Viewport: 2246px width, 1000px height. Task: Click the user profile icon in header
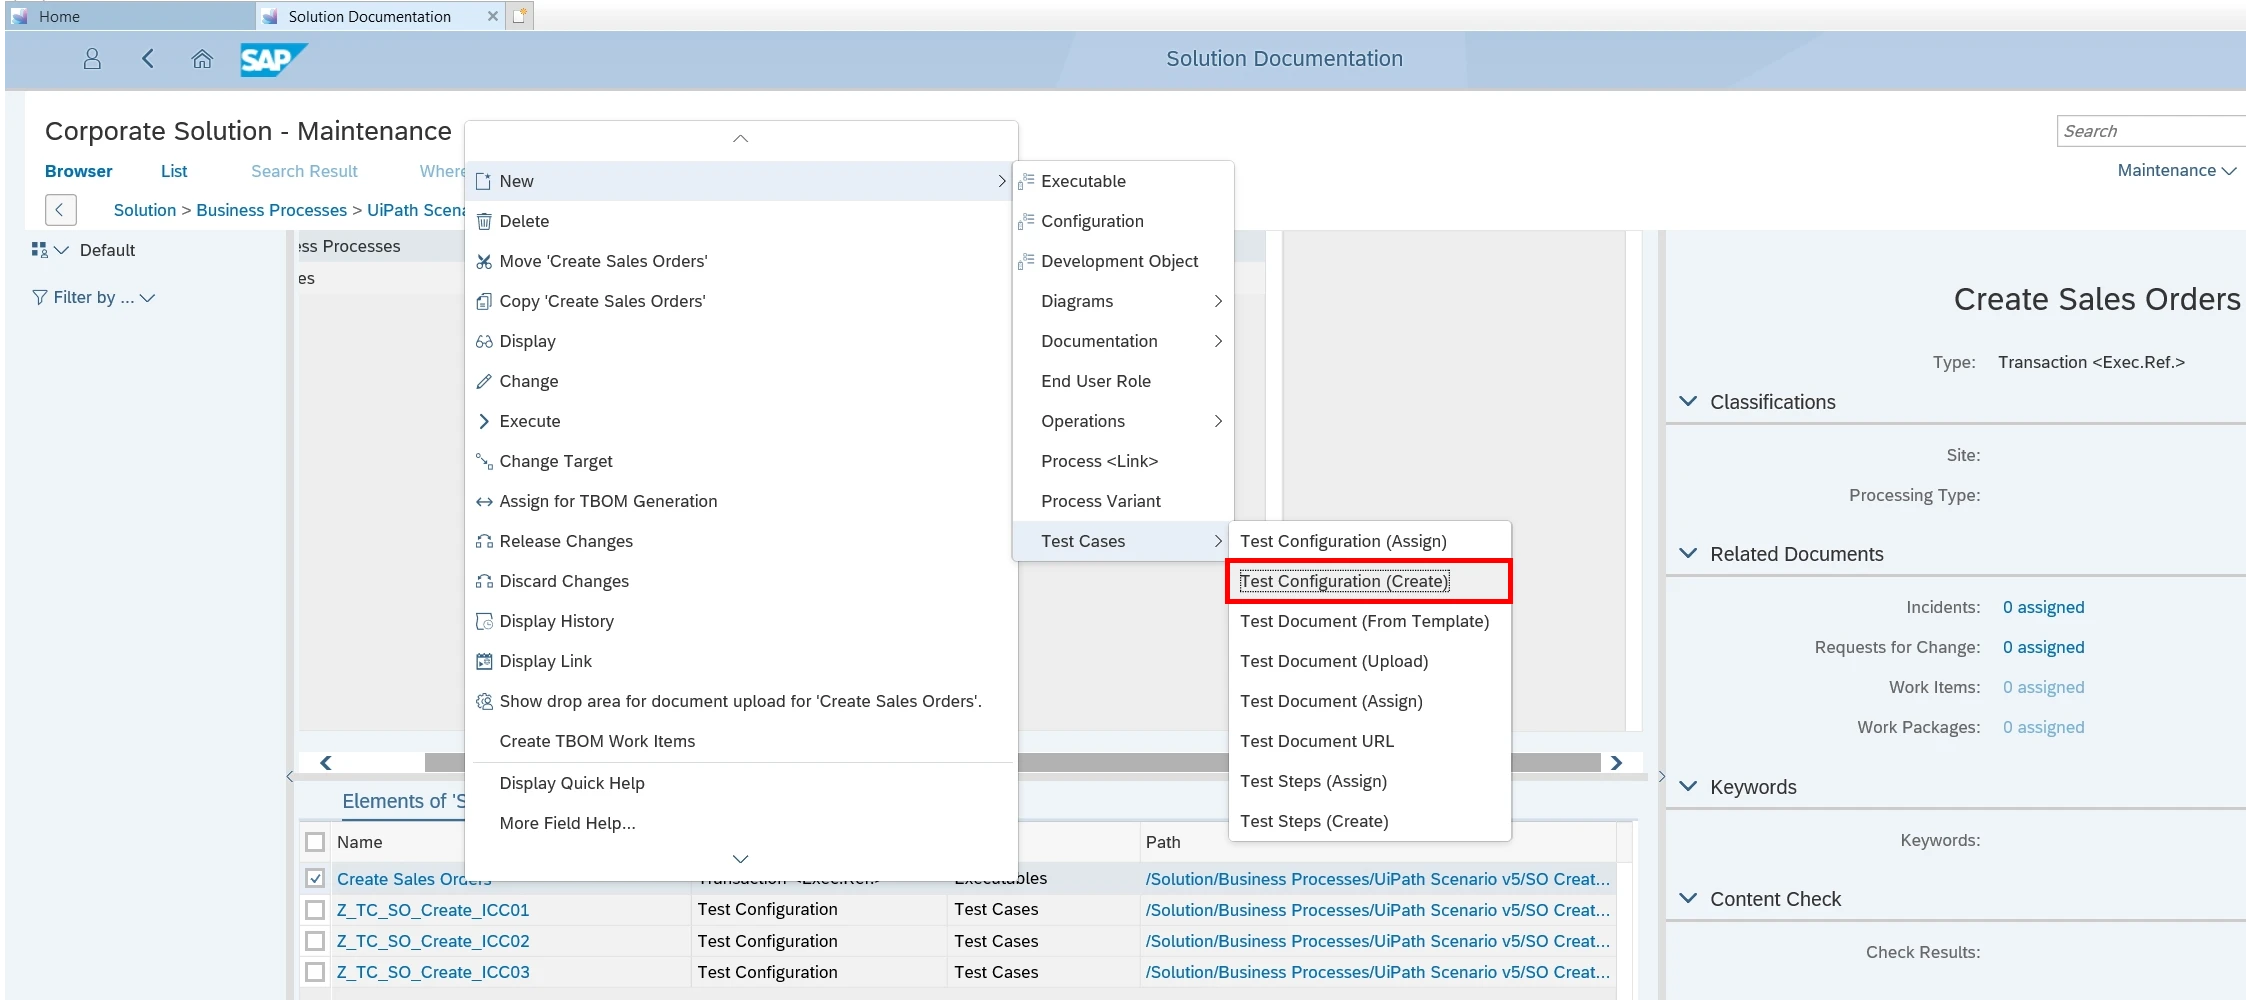(92, 59)
